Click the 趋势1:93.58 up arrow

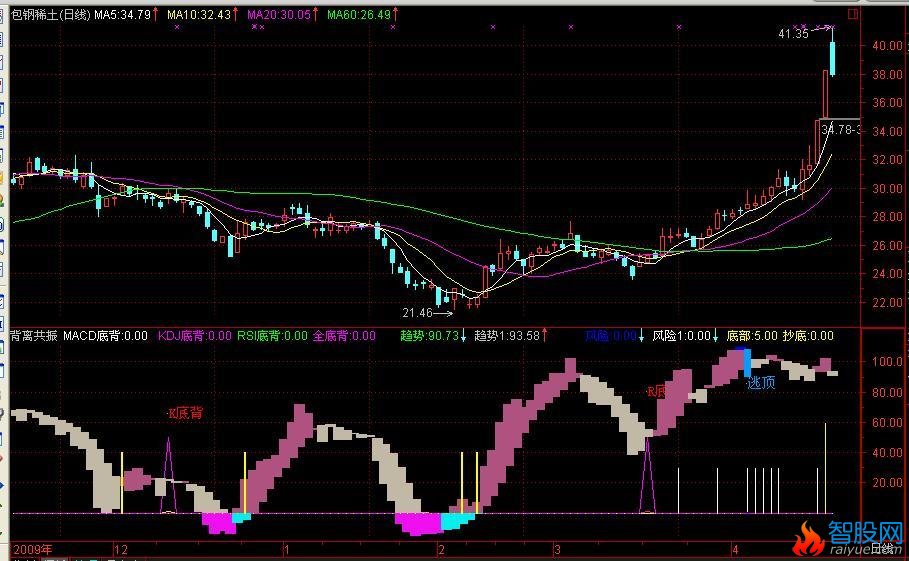[x=546, y=337]
